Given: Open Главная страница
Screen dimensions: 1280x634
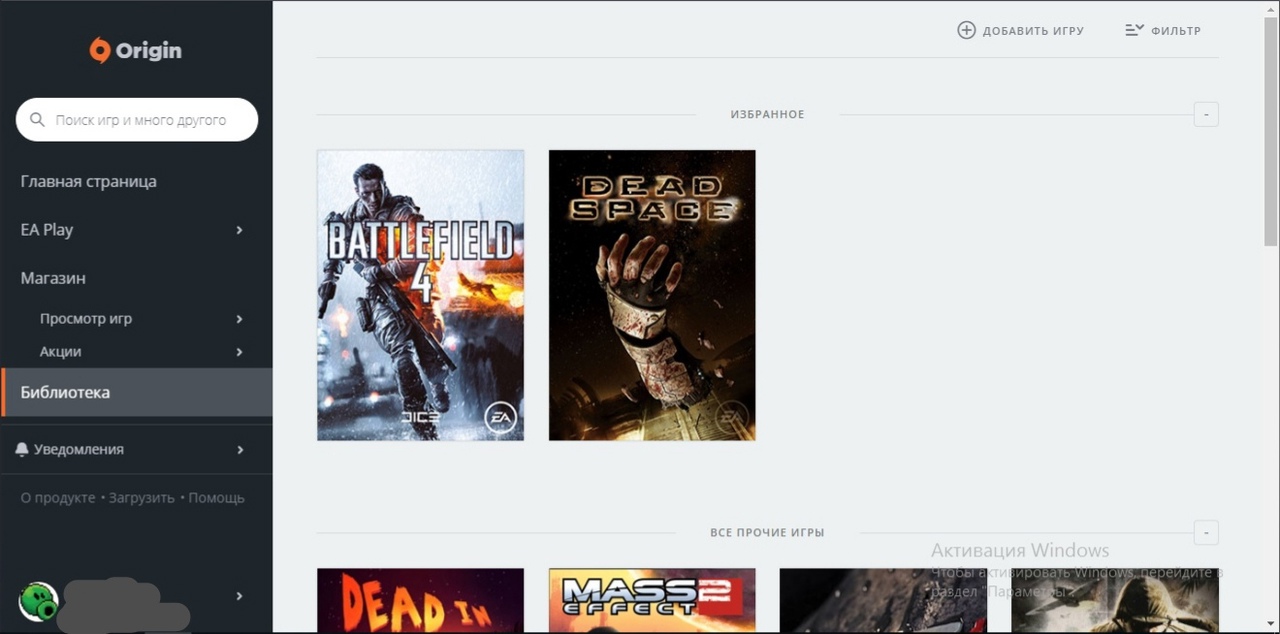Looking at the screenshot, I should 88,181.
